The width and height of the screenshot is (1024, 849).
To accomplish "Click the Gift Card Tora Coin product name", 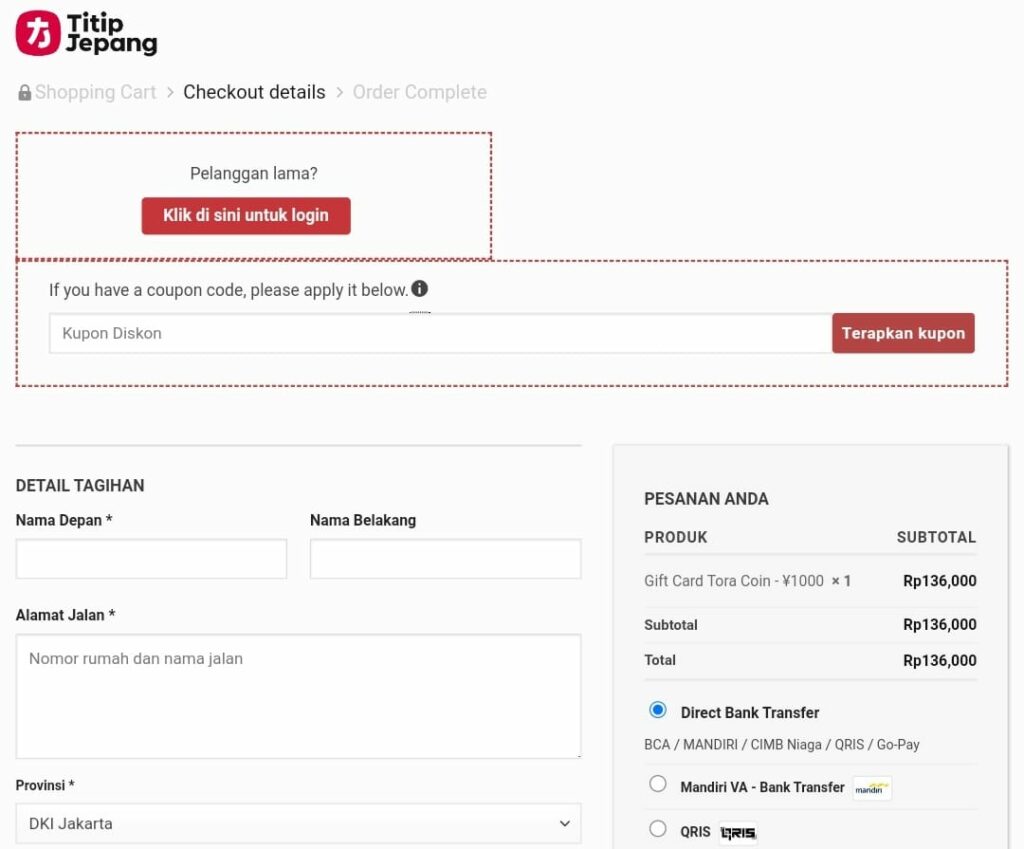I will pyautogui.click(x=735, y=581).
